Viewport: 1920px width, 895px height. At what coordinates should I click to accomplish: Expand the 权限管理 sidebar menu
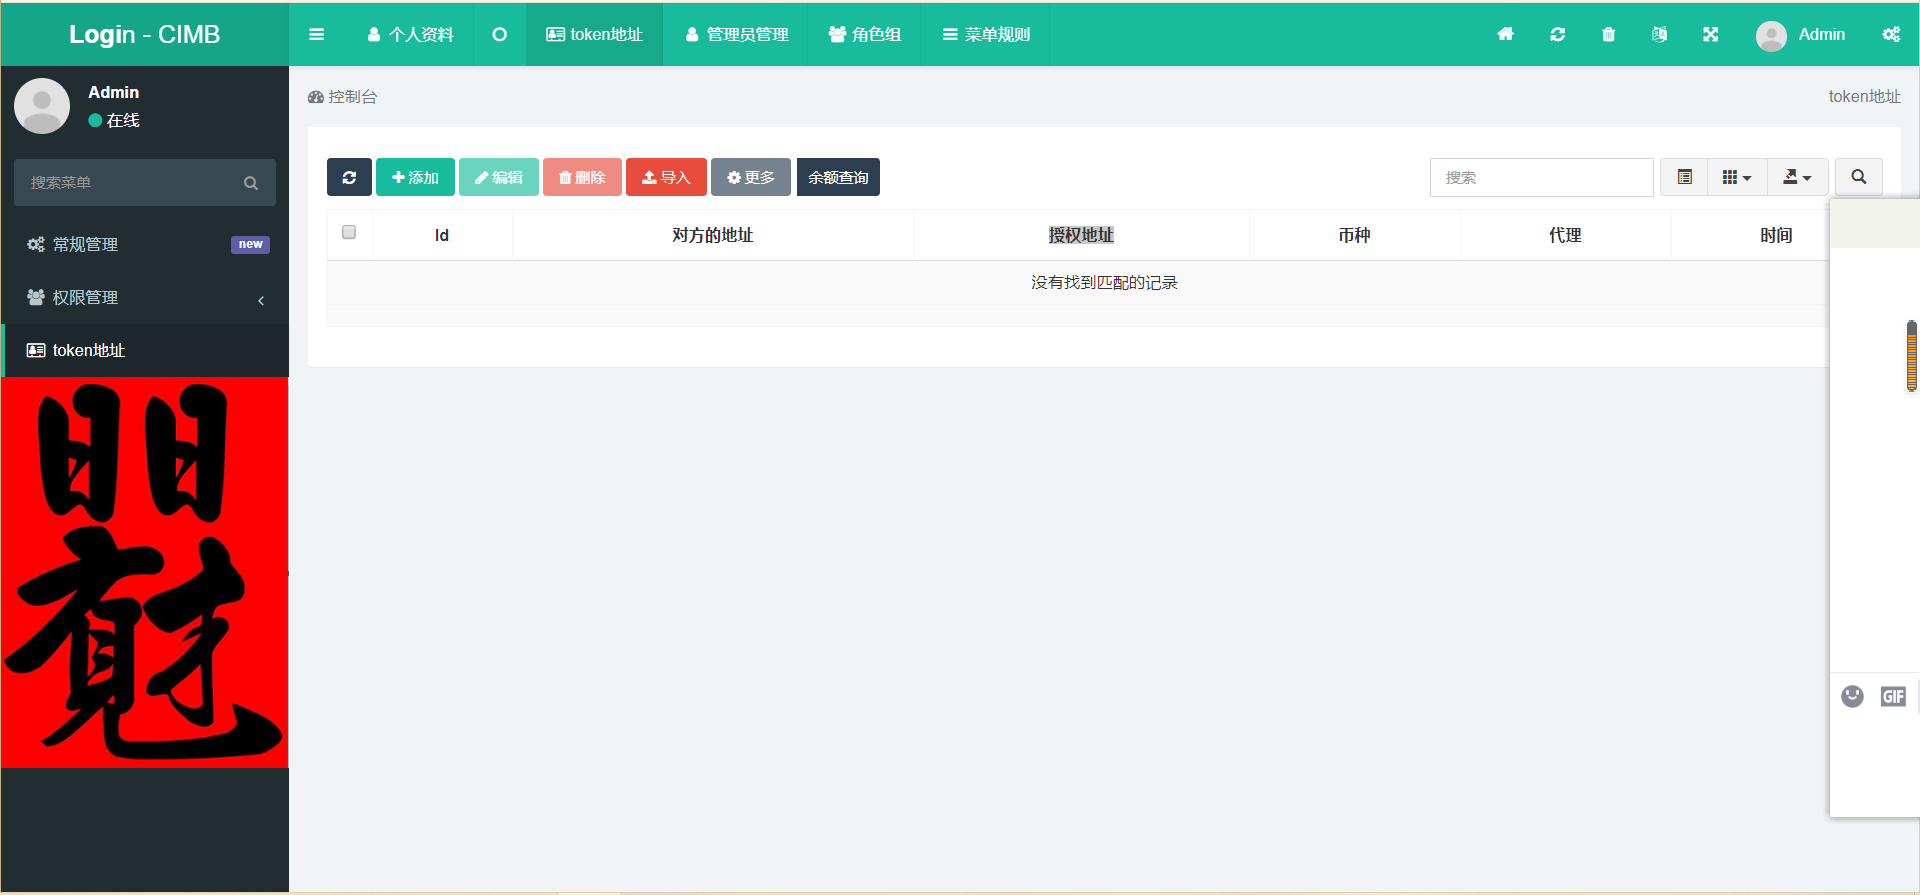pyautogui.click(x=145, y=297)
